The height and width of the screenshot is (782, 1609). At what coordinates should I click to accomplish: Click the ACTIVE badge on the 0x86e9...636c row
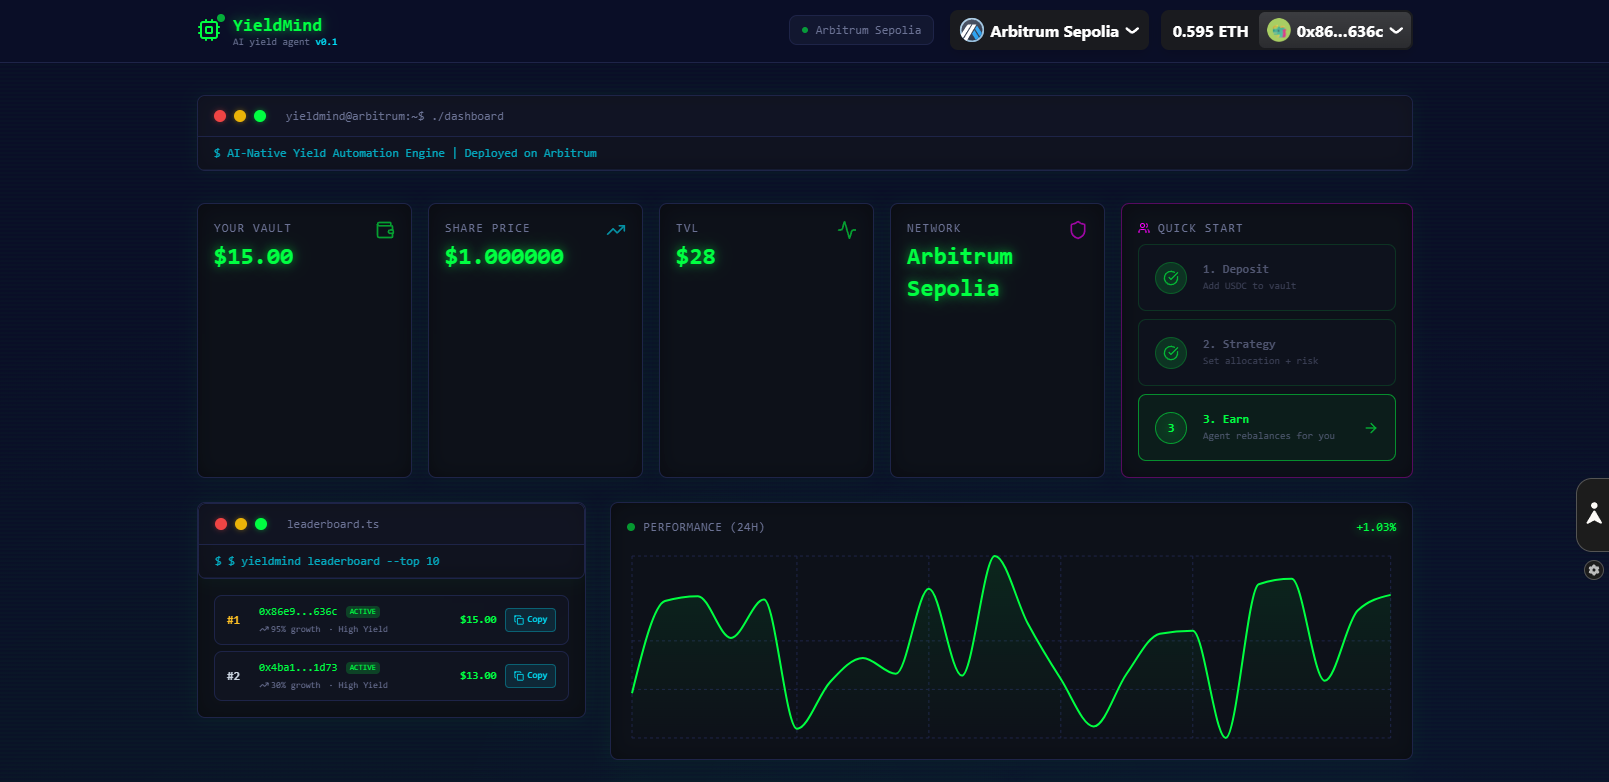click(x=363, y=612)
